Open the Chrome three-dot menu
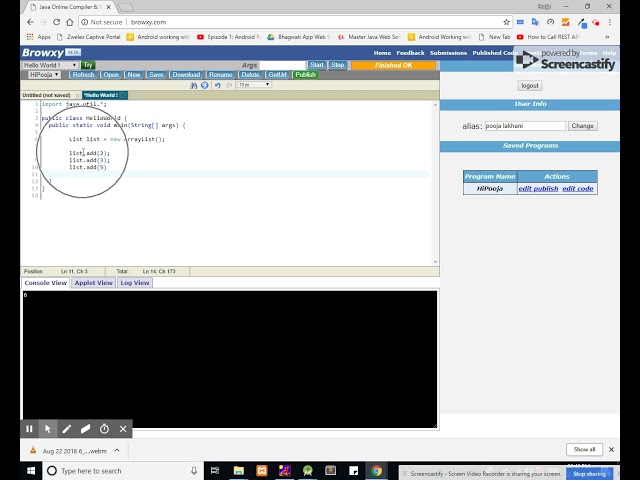640x480 pixels. [x=610, y=22]
